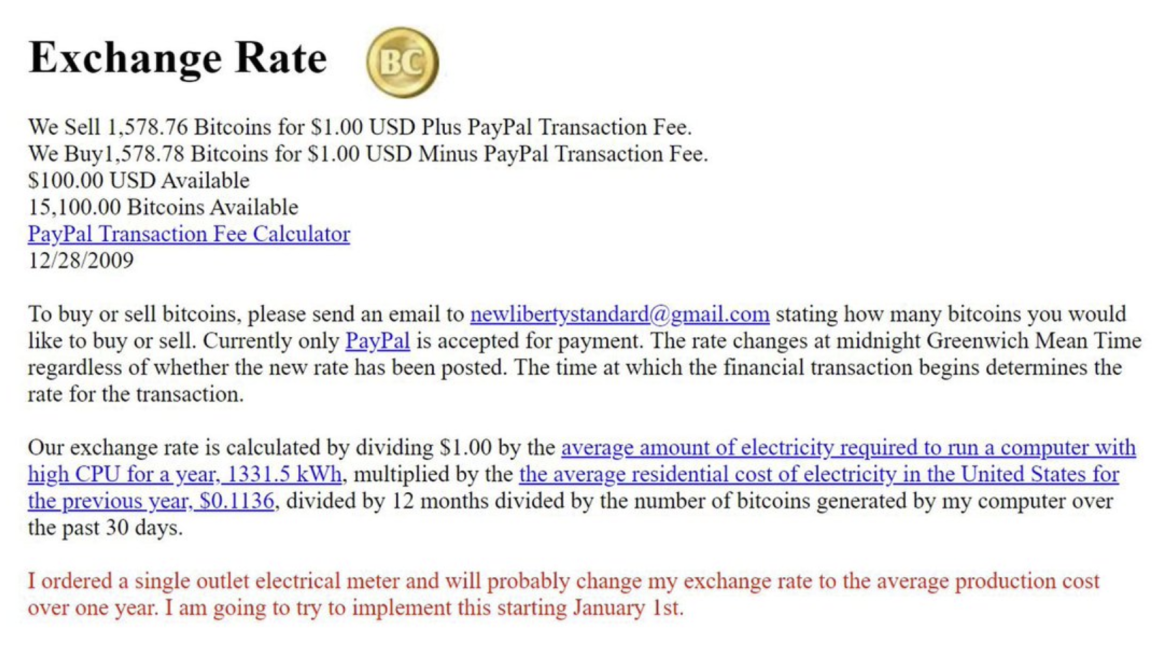Image resolution: width=1153 pixels, height=650 pixels.
Task: Click the 'We Buy1,578.78 Bitcoins' line
Action: click(x=367, y=155)
